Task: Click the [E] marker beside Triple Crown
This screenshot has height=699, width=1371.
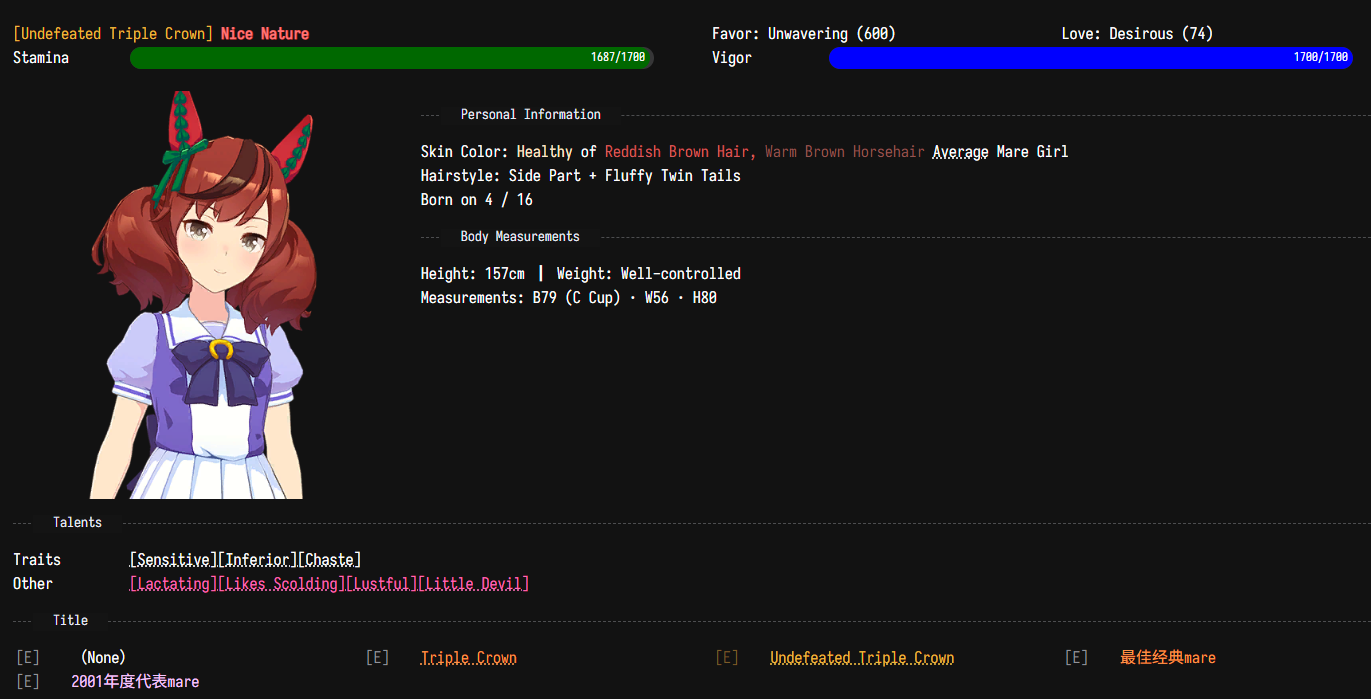Action: (x=377, y=658)
